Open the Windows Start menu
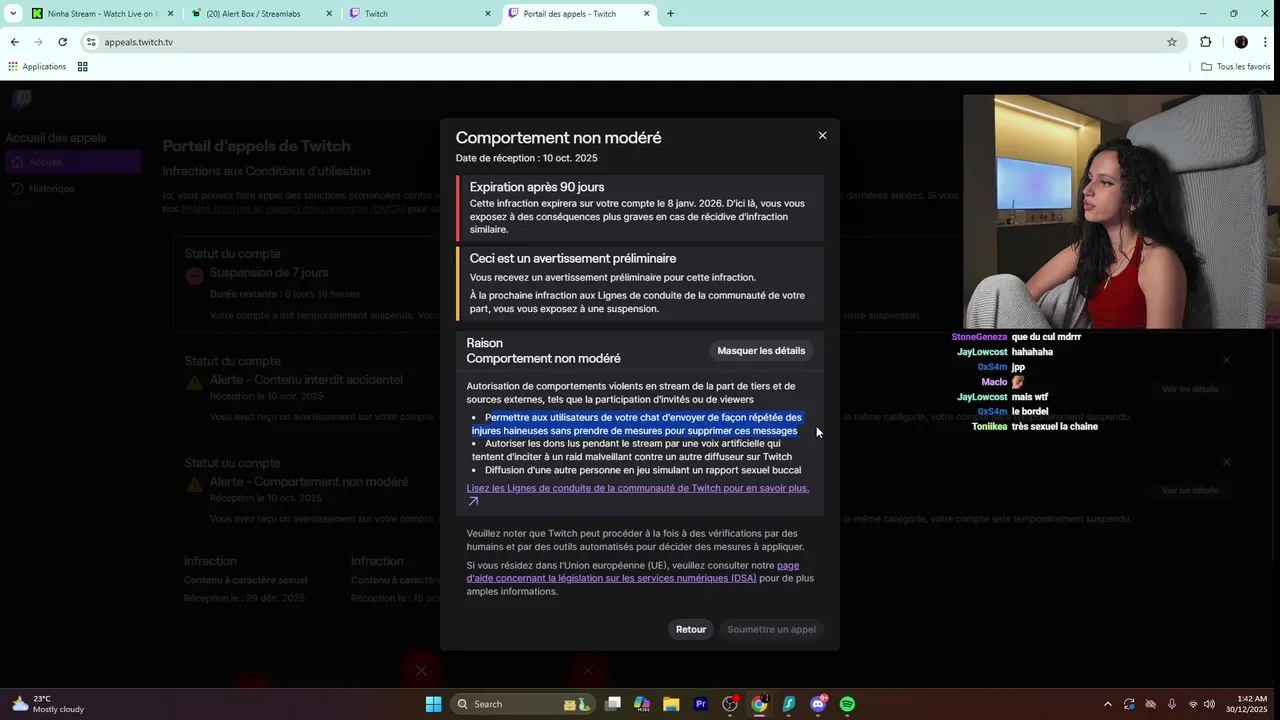Image resolution: width=1280 pixels, height=720 pixels. coord(433,704)
